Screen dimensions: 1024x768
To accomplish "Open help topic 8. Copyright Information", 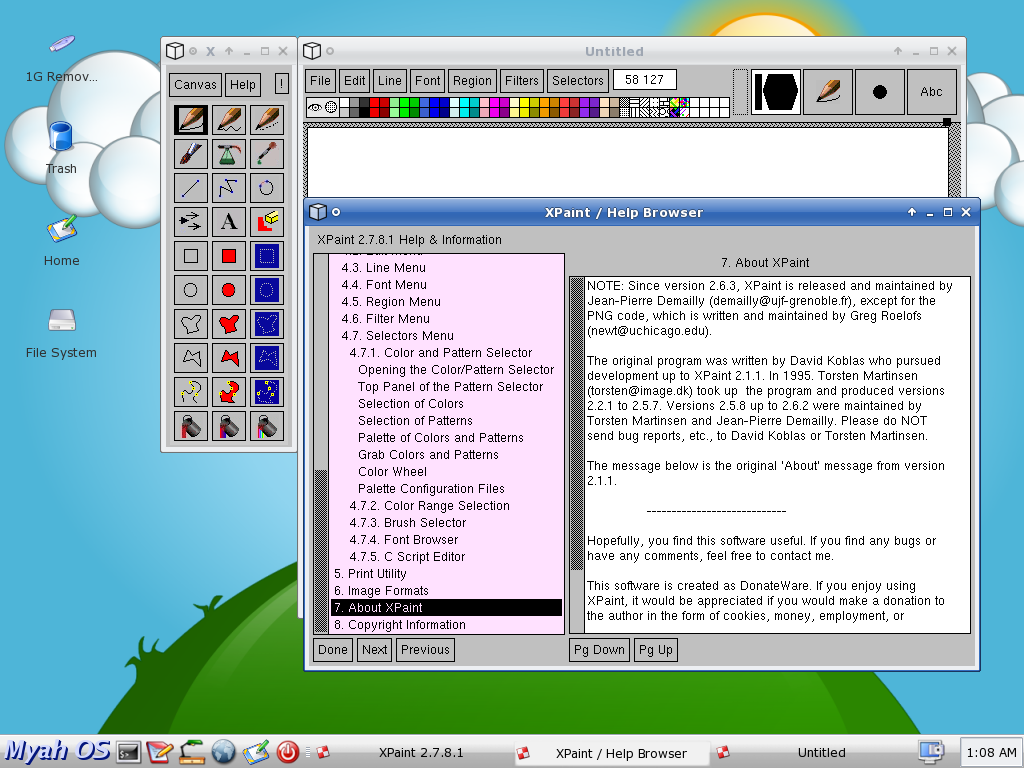I will point(446,625).
